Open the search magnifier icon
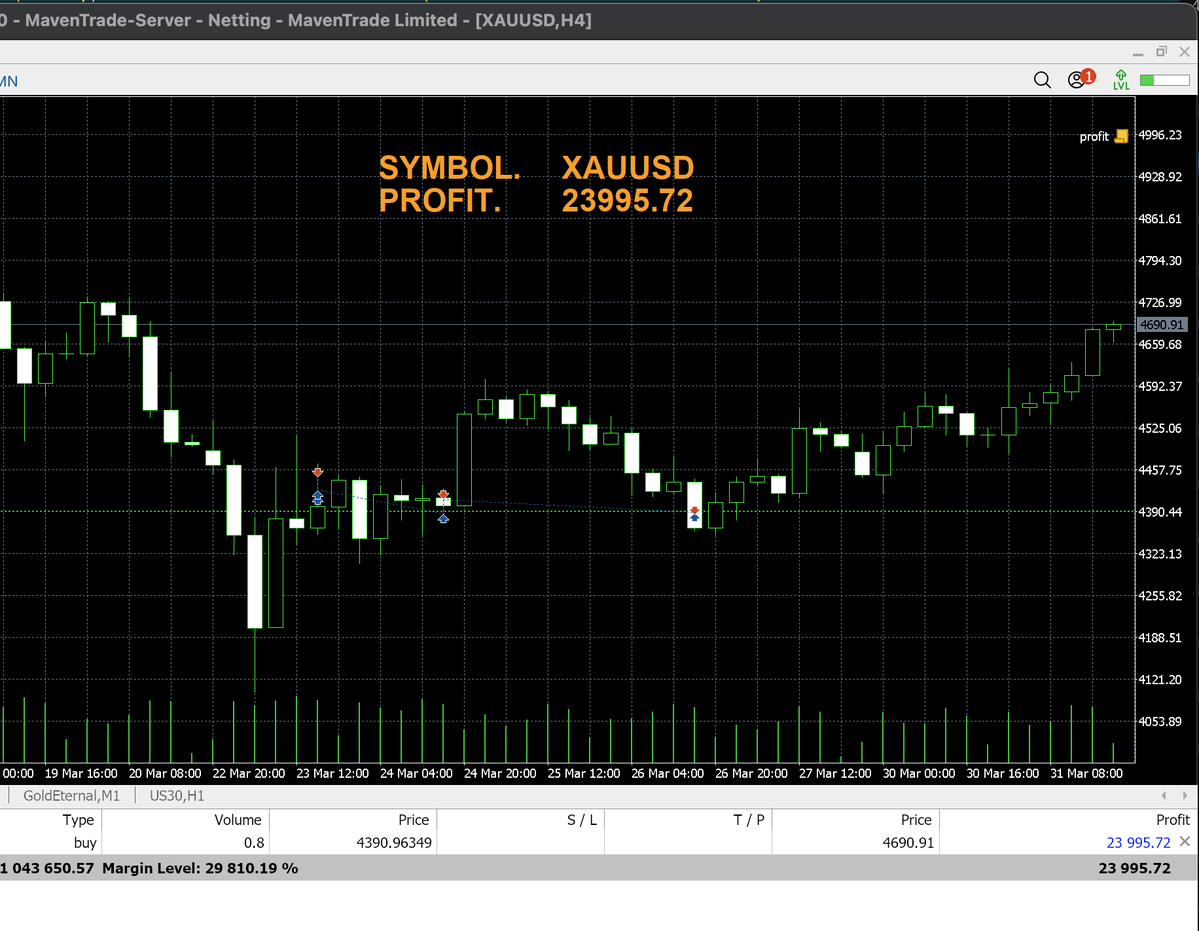Image resolution: width=1199 pixels, height=931 pixels. [1041, 79]
